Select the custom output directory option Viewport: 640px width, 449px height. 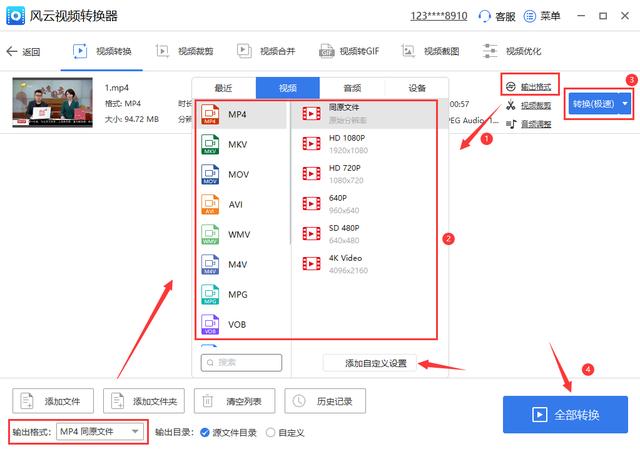click(x=270, y=432)
